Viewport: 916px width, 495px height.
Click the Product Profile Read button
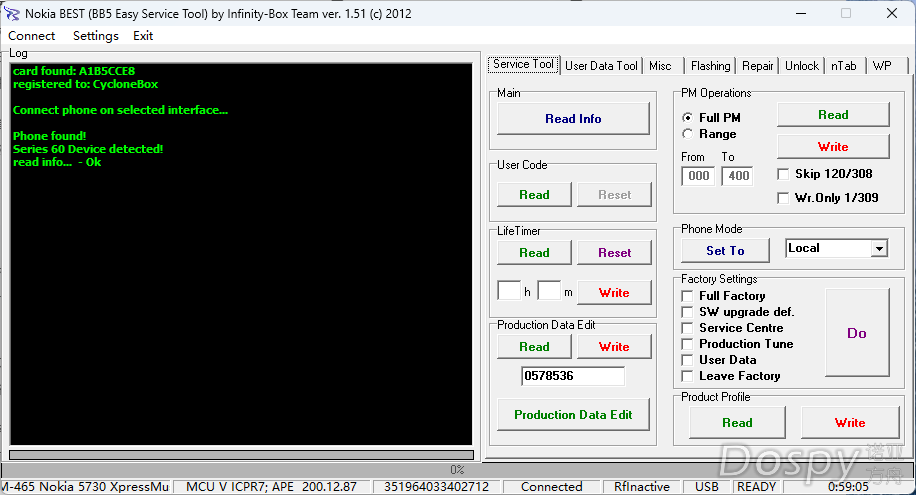click(737, 423)
